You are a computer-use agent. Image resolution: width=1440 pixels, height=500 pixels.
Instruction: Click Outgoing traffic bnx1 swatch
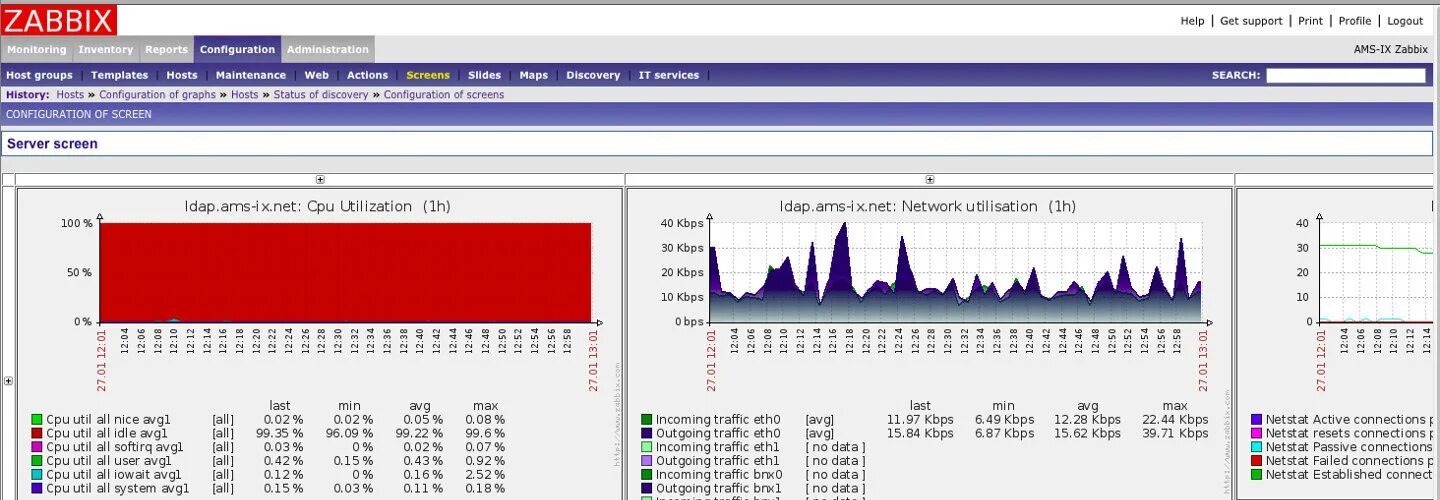coord(647,489)
